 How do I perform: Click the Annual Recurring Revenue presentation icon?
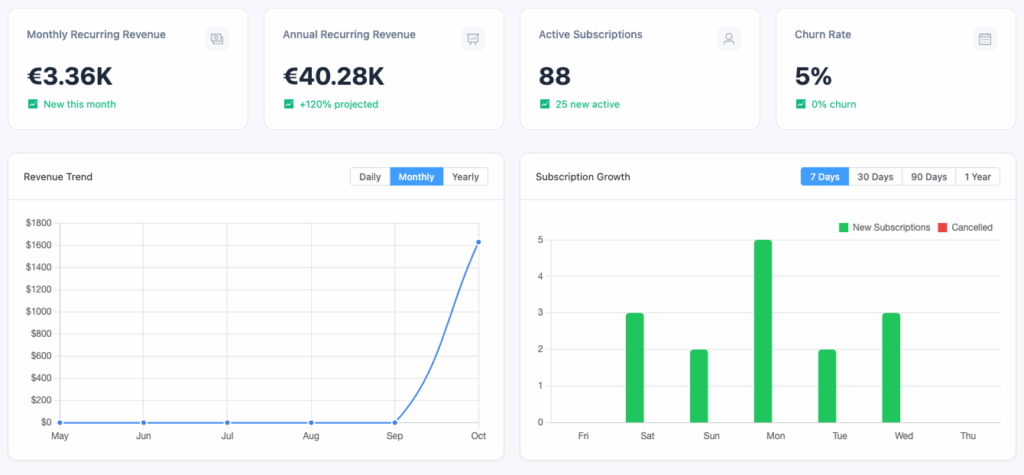tap(472, 39)
